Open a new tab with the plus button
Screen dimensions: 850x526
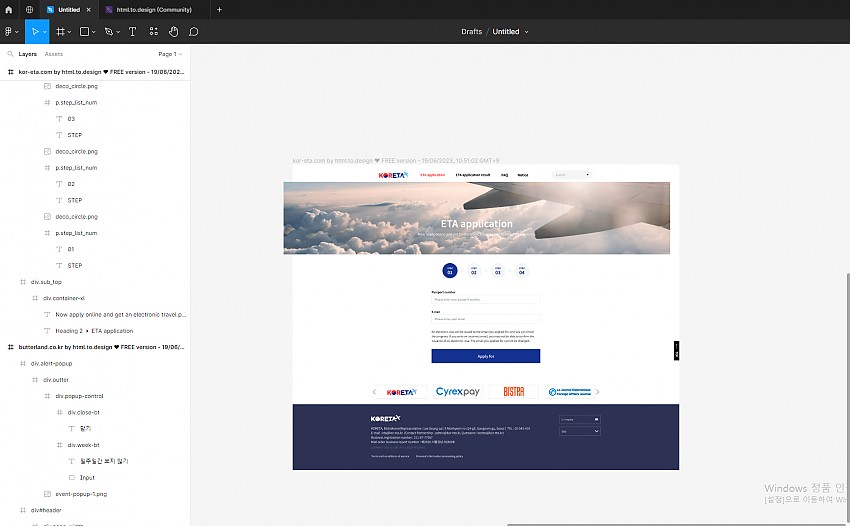click(219, 9)
